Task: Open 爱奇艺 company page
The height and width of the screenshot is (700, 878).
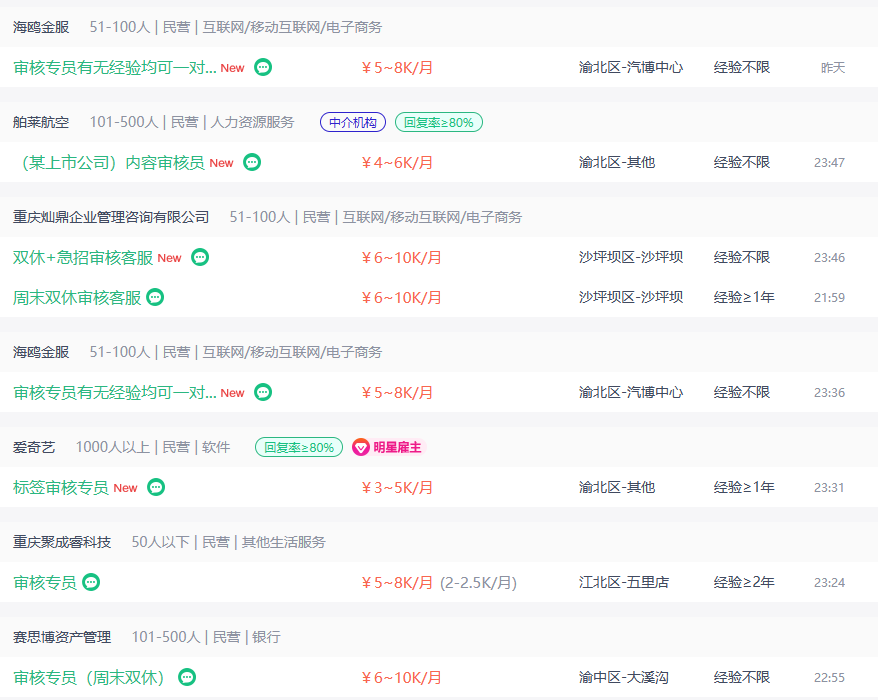Action: coord(34,447)
